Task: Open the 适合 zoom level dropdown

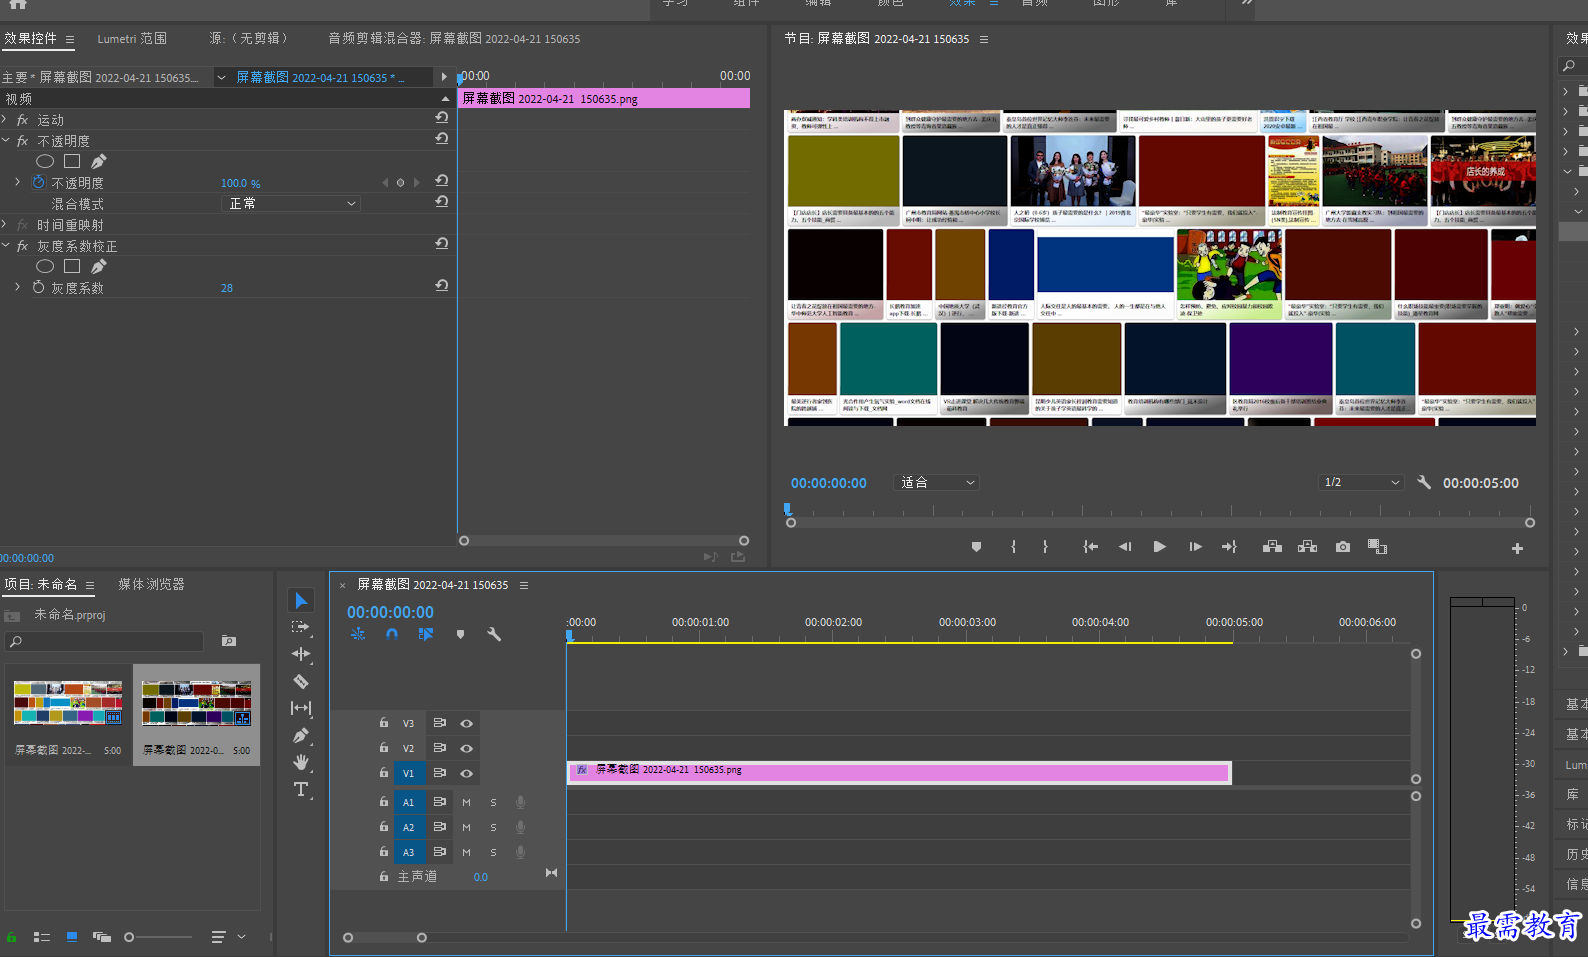Action: click(x=936, y=482)
